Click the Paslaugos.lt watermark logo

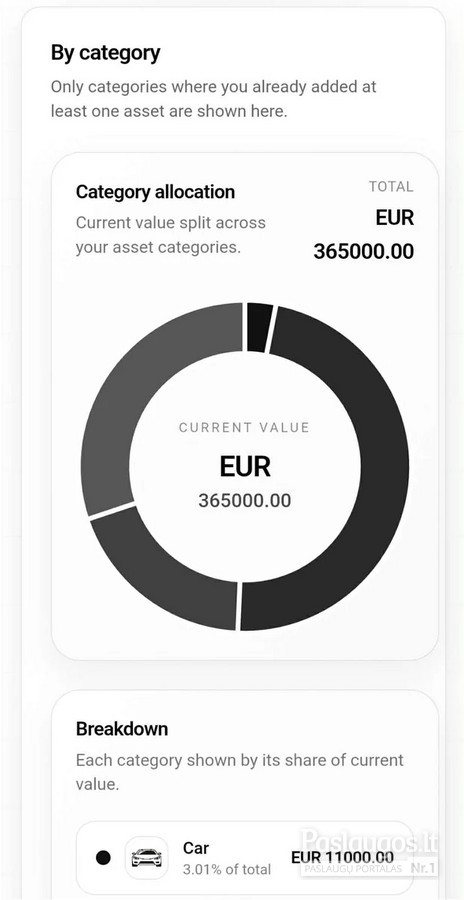tap(369, 841)
